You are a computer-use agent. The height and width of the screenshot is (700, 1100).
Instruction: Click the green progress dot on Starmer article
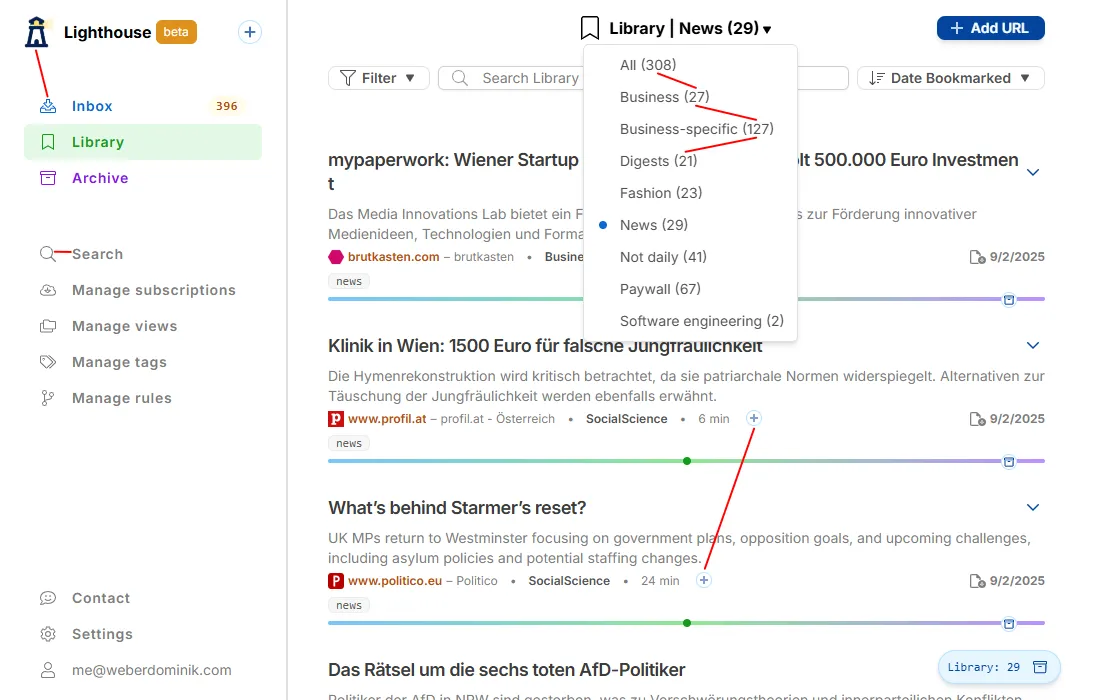687,623
